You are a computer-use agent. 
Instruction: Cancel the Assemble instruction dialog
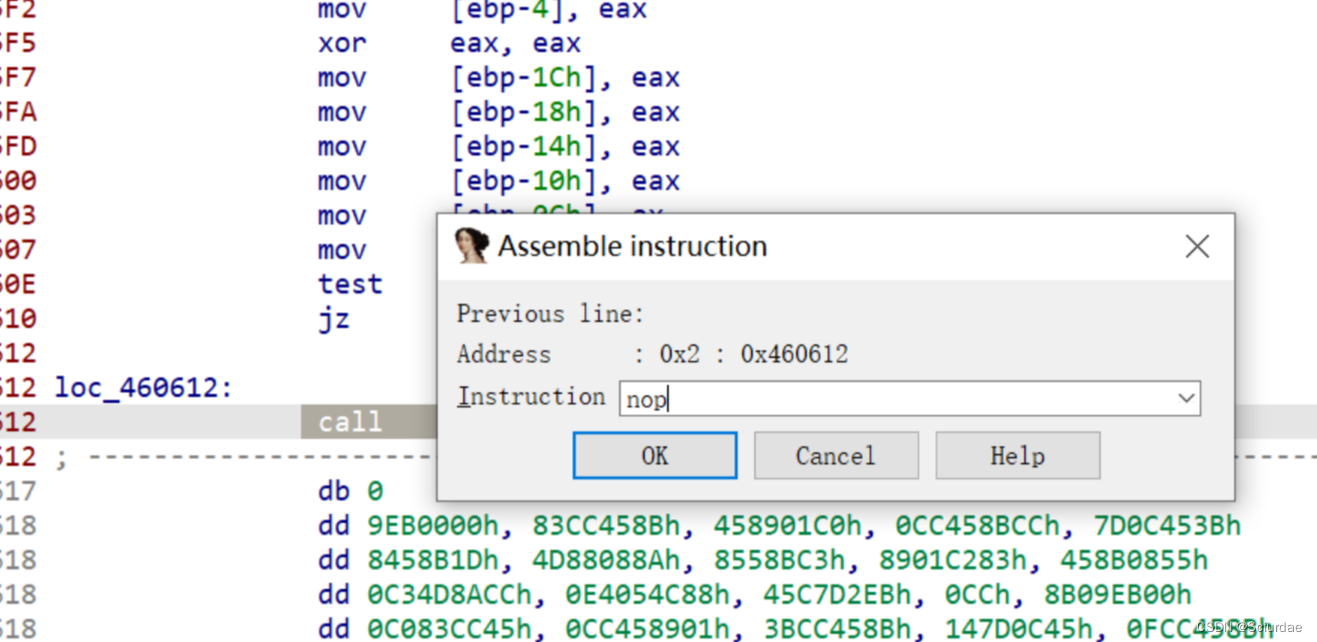(x=836, y=455)
